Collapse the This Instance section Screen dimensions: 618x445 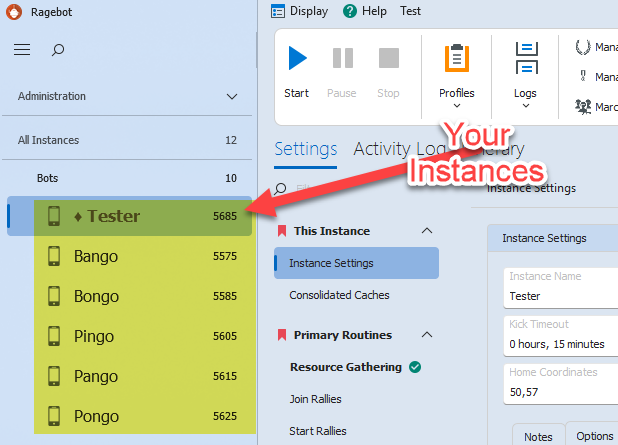point(427,231)
